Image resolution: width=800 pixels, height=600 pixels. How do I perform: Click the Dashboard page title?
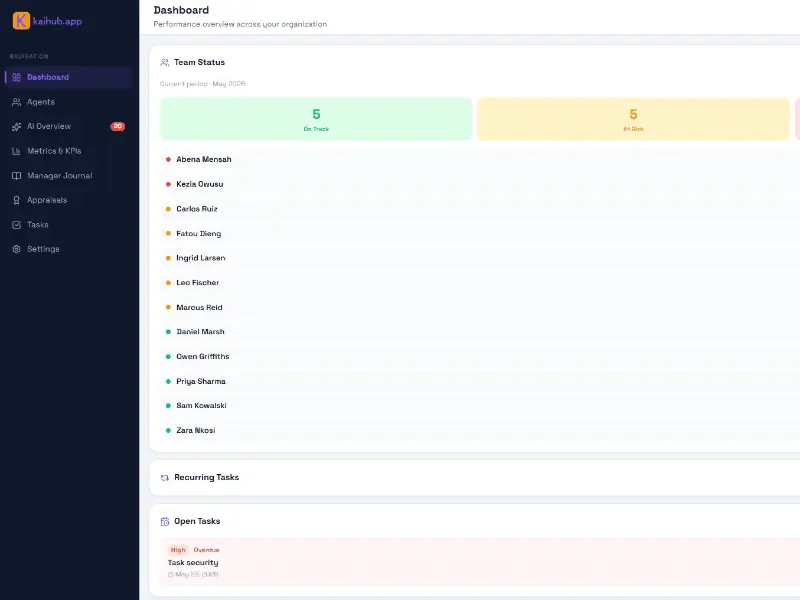(x=181, y=10)
